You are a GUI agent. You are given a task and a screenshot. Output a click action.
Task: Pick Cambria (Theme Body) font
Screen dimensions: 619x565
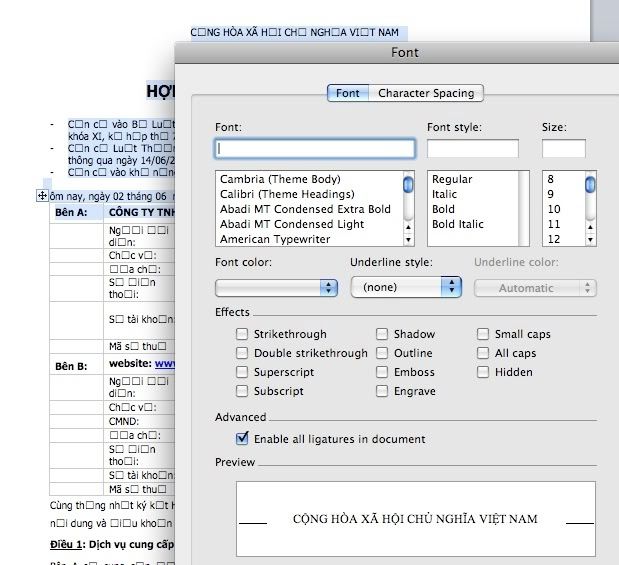tap(280, 179)
